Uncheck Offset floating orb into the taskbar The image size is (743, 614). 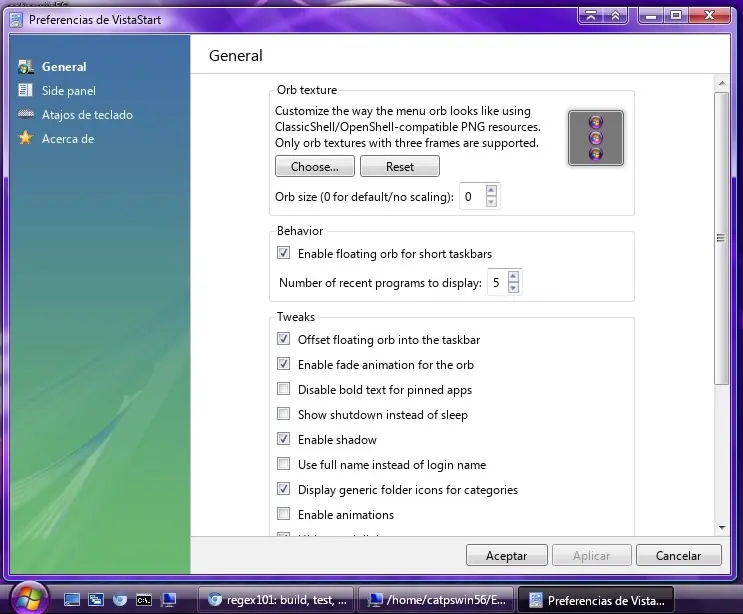coord(283,339)
